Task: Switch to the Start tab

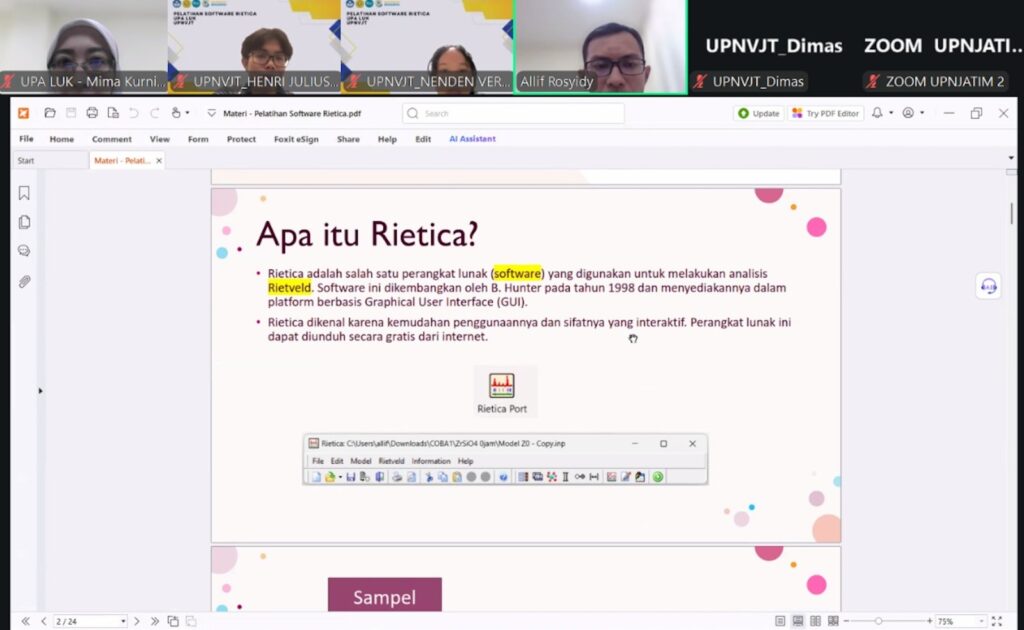Action: (x=26, y=160)
